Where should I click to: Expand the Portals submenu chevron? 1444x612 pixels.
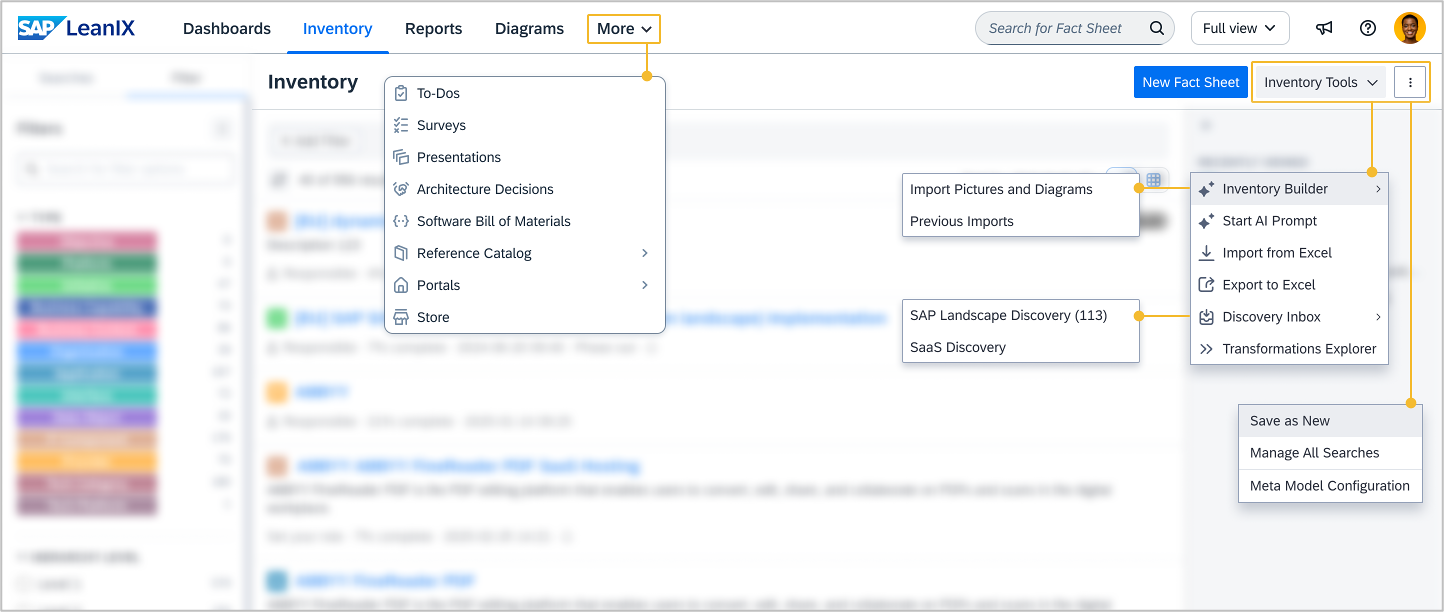645,285
